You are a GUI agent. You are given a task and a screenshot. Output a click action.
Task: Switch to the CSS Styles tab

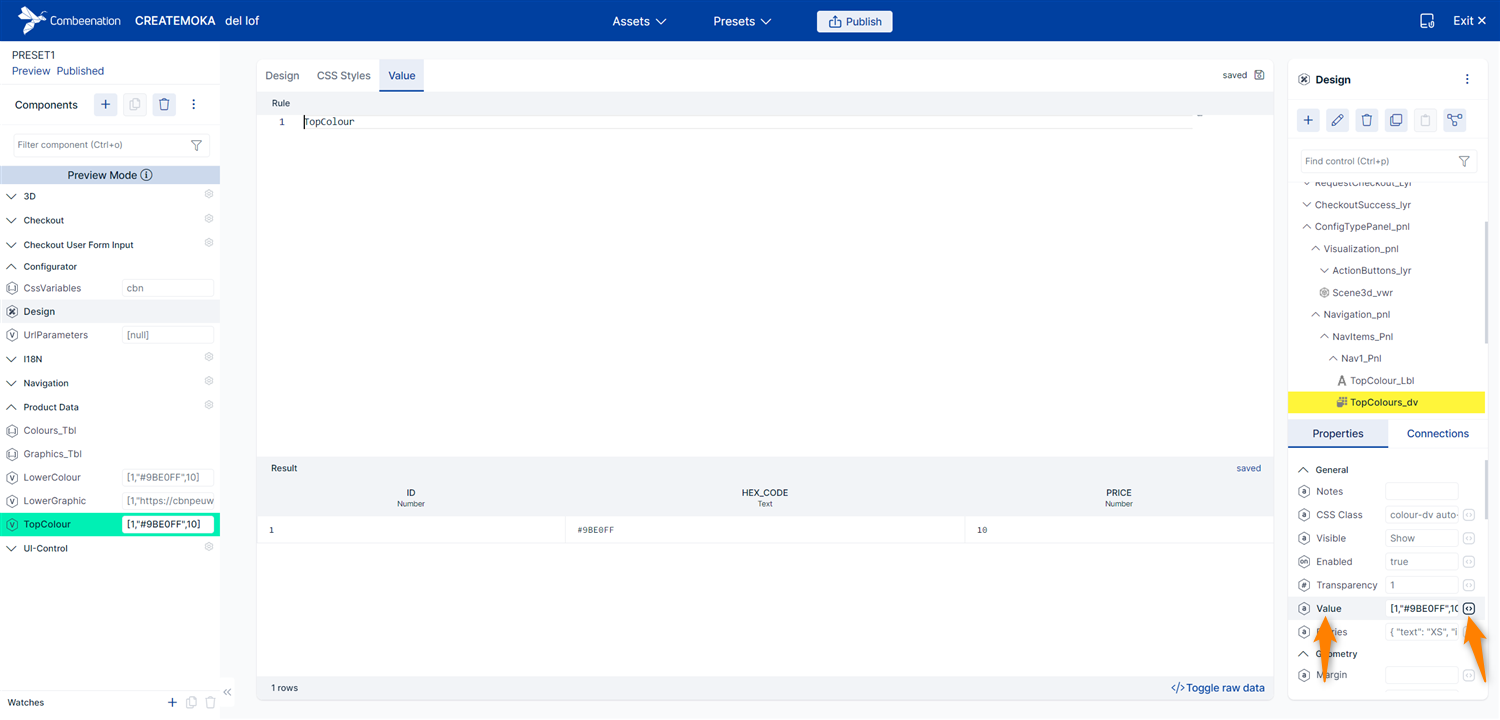click(343, 75)
